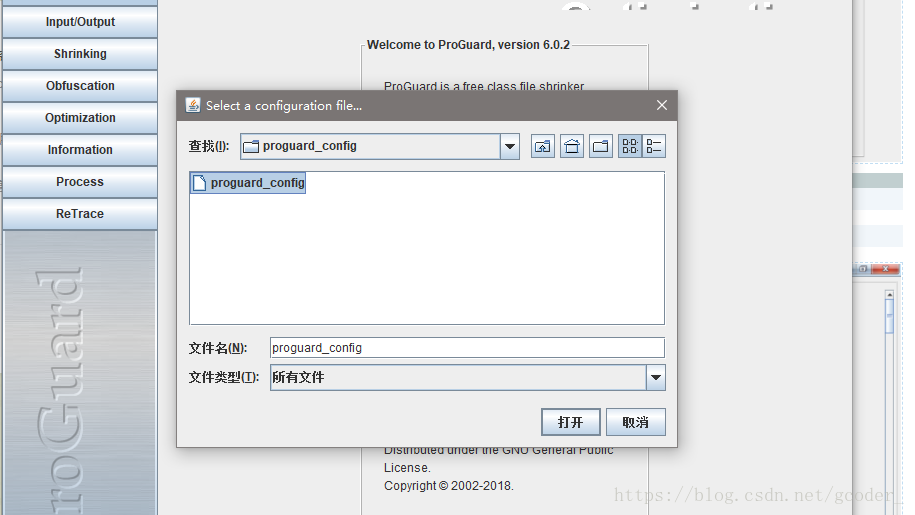Click the file name input field
The width and height of the screenshot is (915, 515).
point(467,348)
